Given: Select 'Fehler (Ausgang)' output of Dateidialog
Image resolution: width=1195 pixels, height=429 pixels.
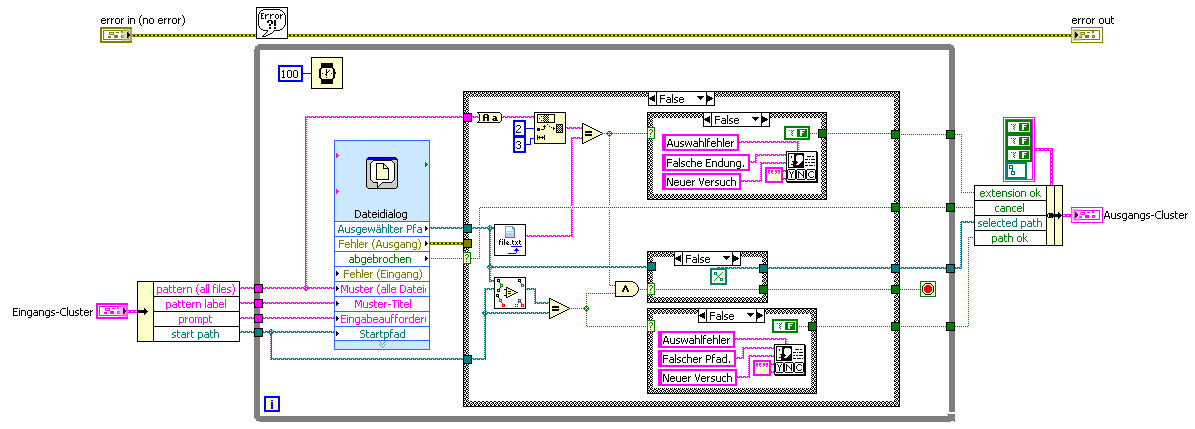Looking at the screenshot, I should 383,244.
